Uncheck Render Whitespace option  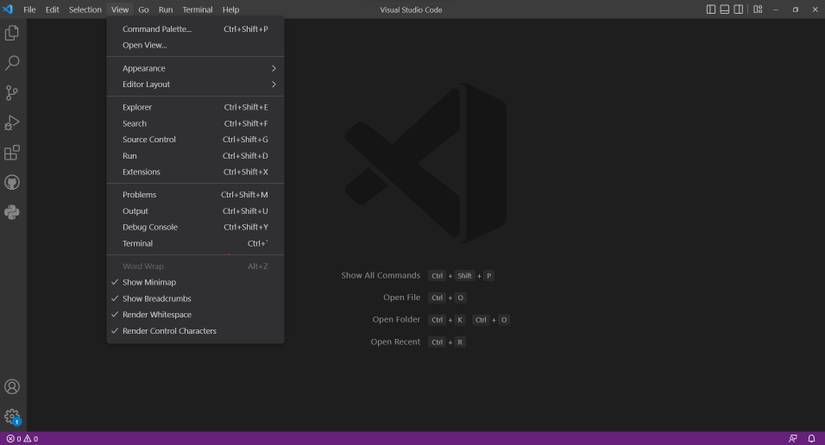(195, 315)
